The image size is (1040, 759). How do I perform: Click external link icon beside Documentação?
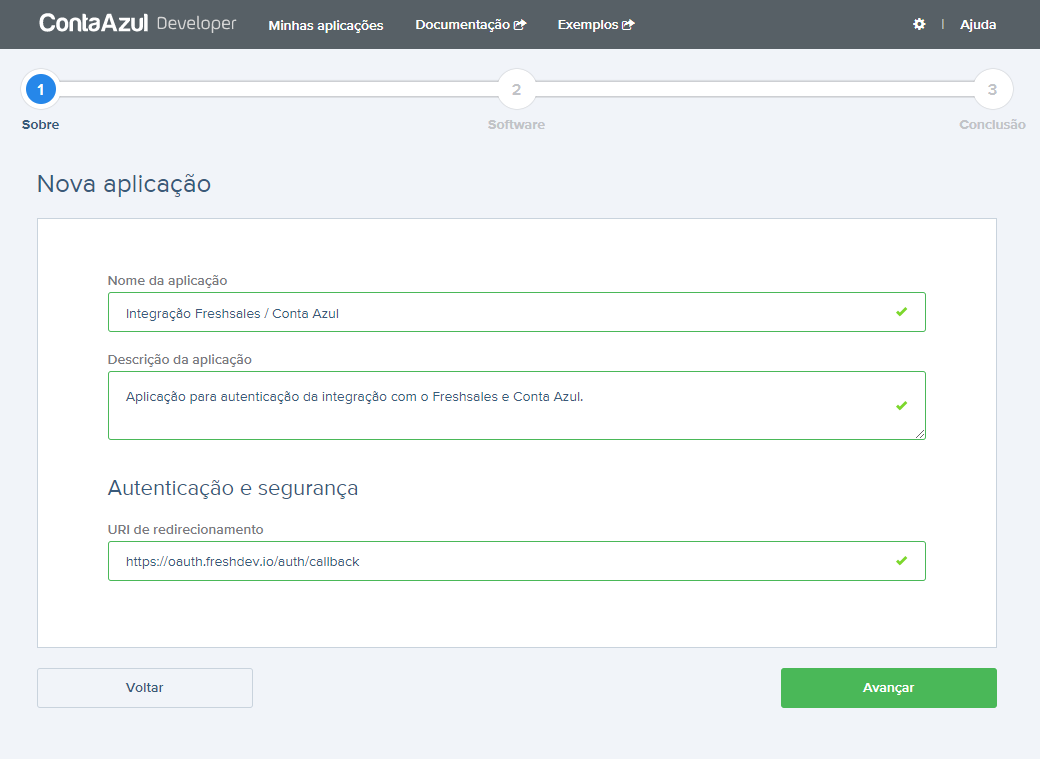coord(520,25)
